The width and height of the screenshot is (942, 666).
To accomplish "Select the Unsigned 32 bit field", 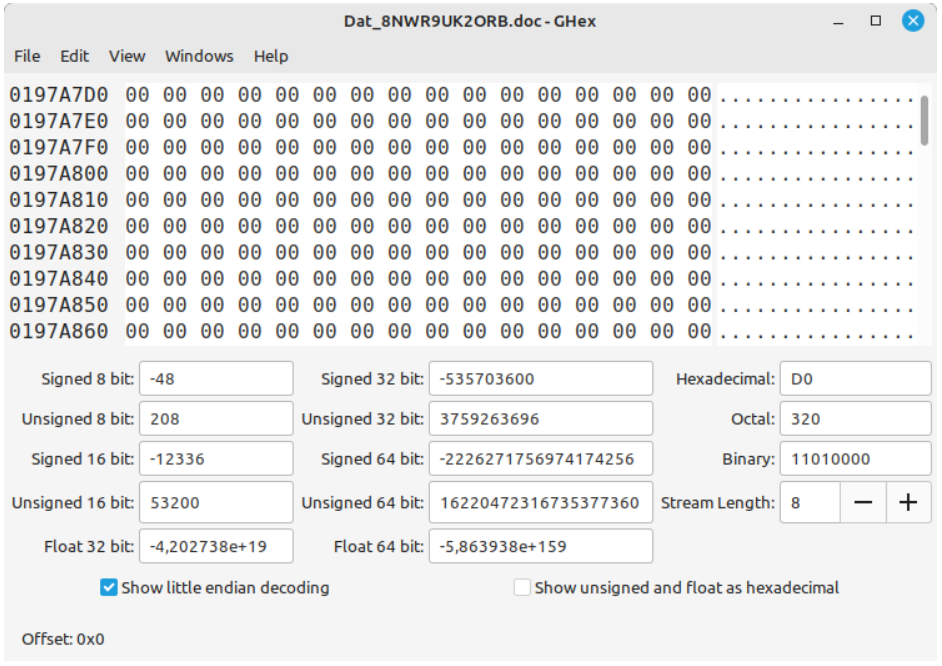I will click(x=540, y=419).
